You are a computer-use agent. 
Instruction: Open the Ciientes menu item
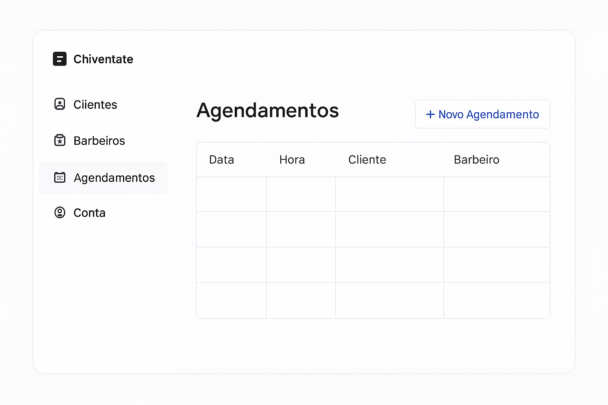(x=95, y=104)
